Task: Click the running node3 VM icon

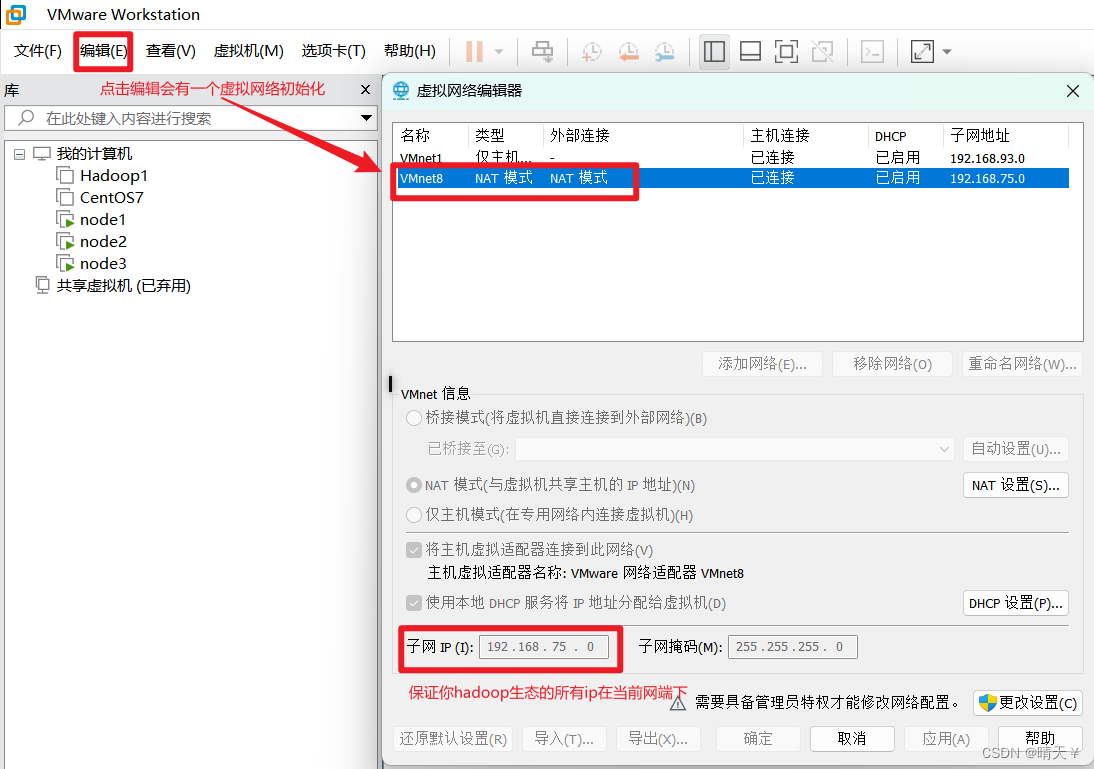Action: [65, 264]
